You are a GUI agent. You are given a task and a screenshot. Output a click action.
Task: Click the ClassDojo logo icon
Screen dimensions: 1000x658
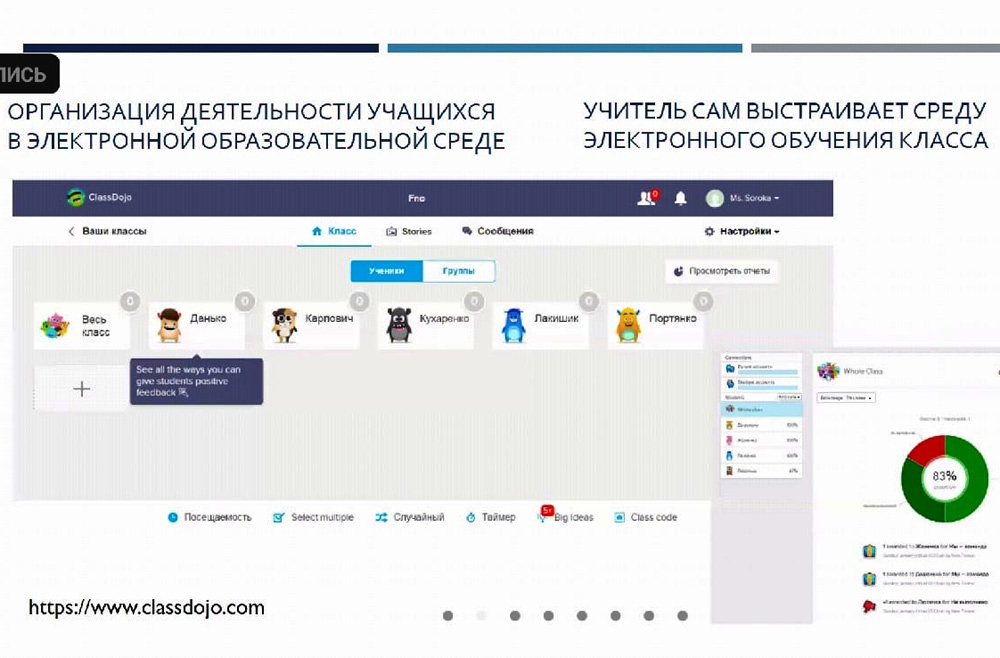pos(76,198)
